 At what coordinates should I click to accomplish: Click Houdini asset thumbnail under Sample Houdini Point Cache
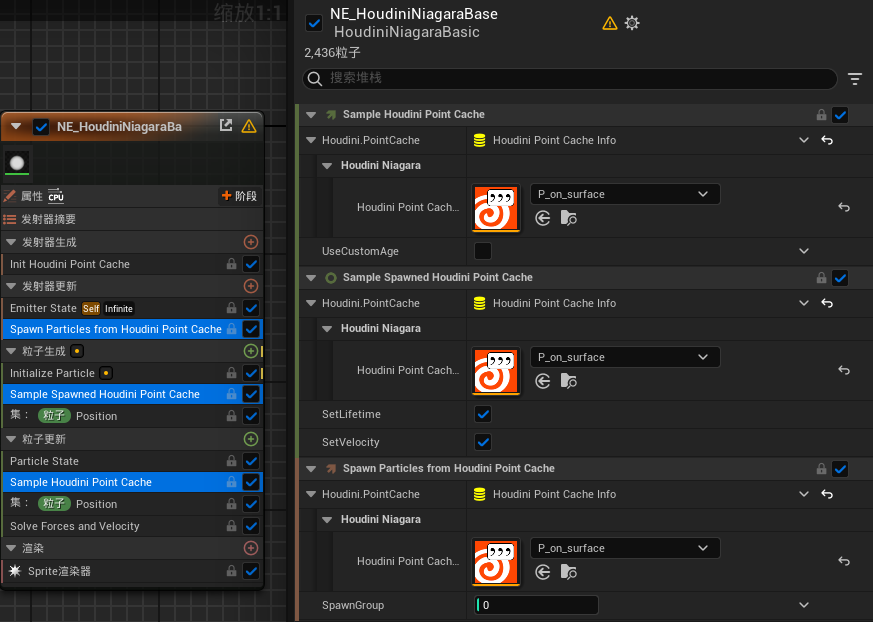496,208
